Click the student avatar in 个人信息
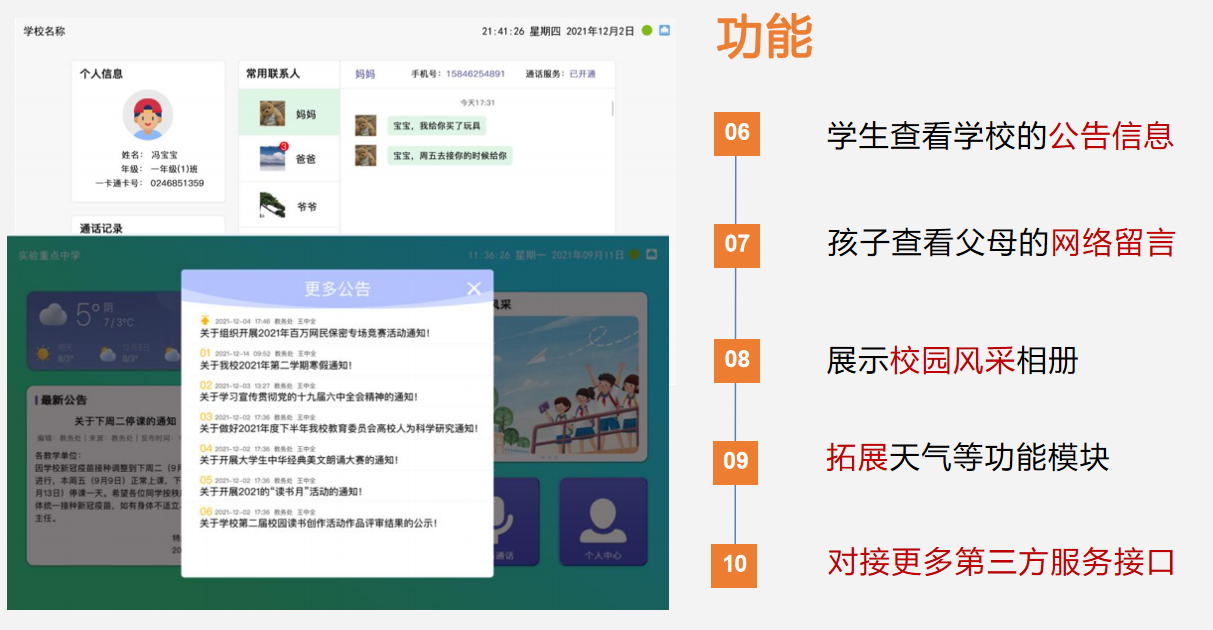 click(x=148, y=116)
